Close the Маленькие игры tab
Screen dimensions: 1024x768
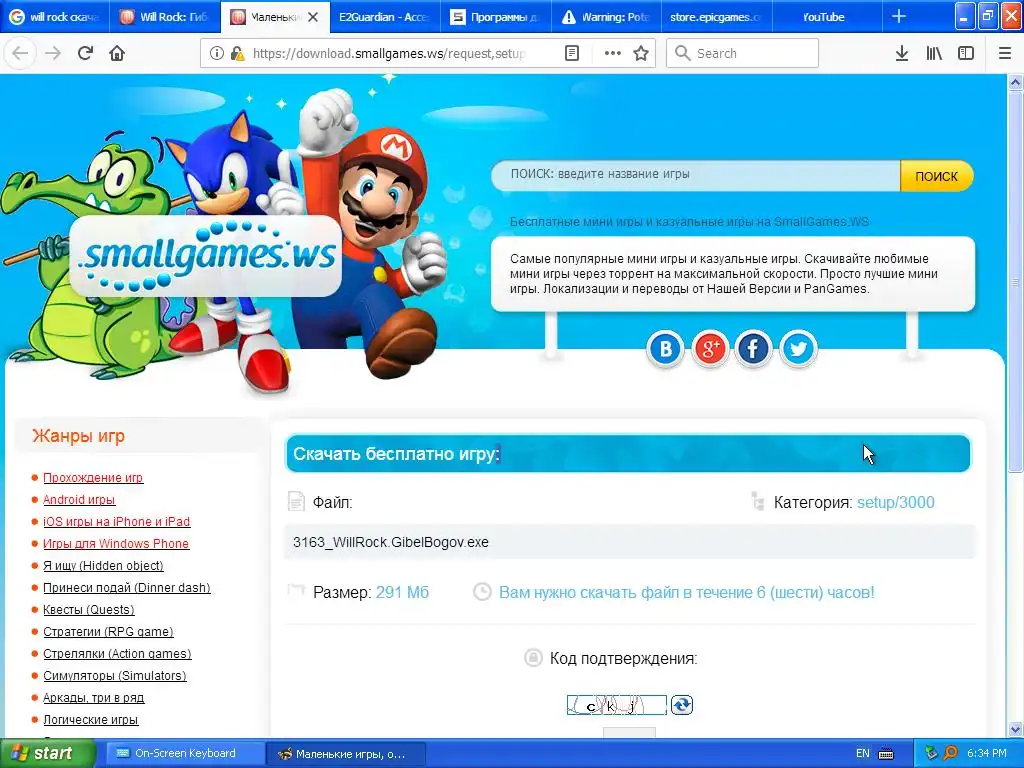tap(313, 17)
